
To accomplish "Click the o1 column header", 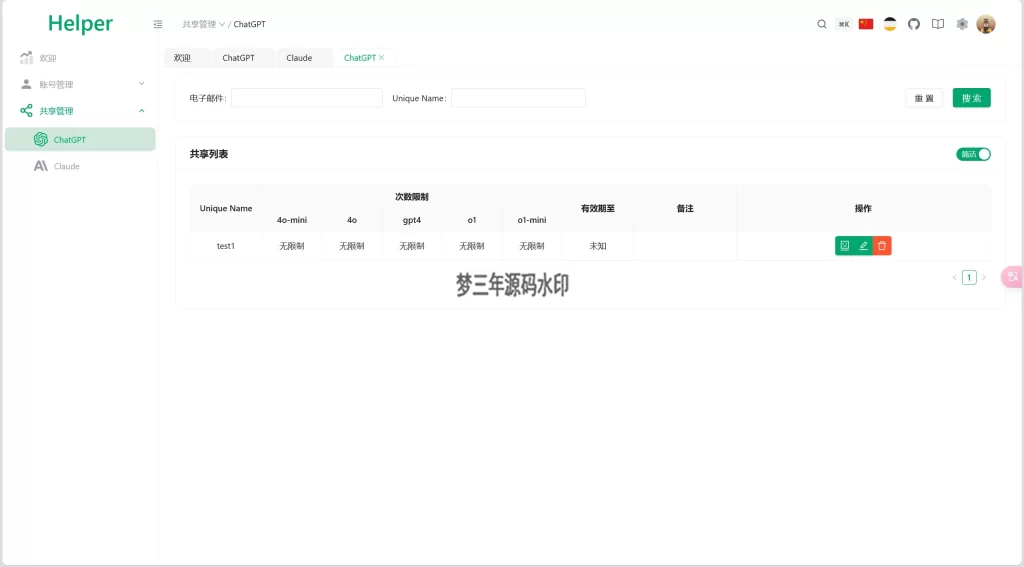I will click(x=472, y=220).
